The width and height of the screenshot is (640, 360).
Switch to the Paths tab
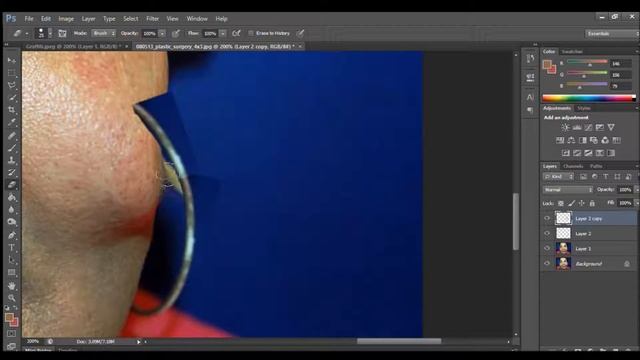pyautogui.click(x=596, y=166)
